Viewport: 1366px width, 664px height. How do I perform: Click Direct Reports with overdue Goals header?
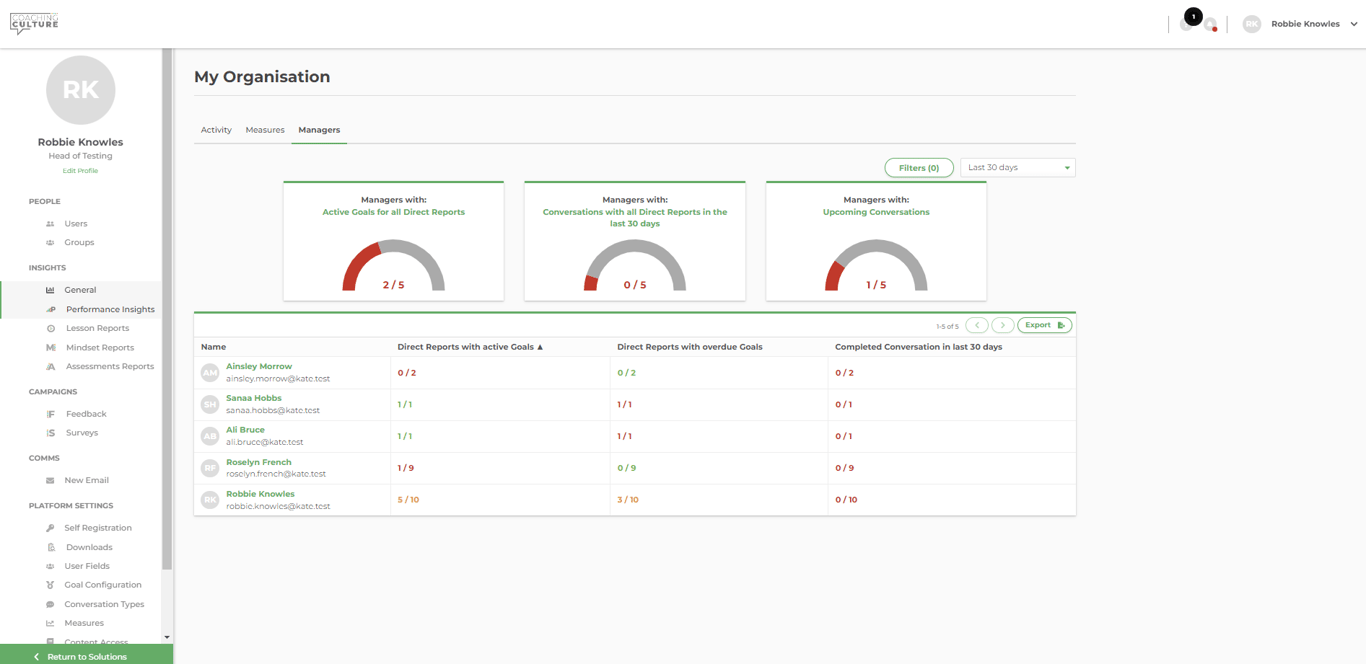click(690, 347)
